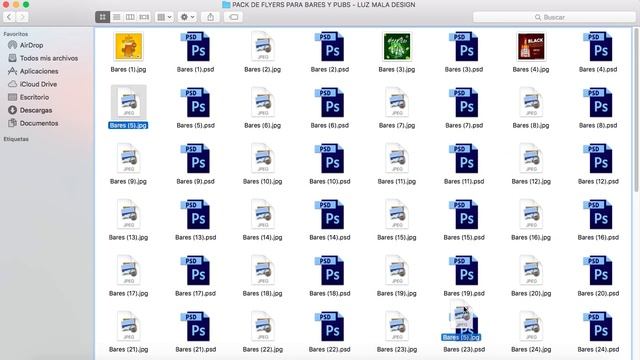This screenshot has height=360, width=640.
Task: Switch to icon view mode
Action: [x=102, y=17]
